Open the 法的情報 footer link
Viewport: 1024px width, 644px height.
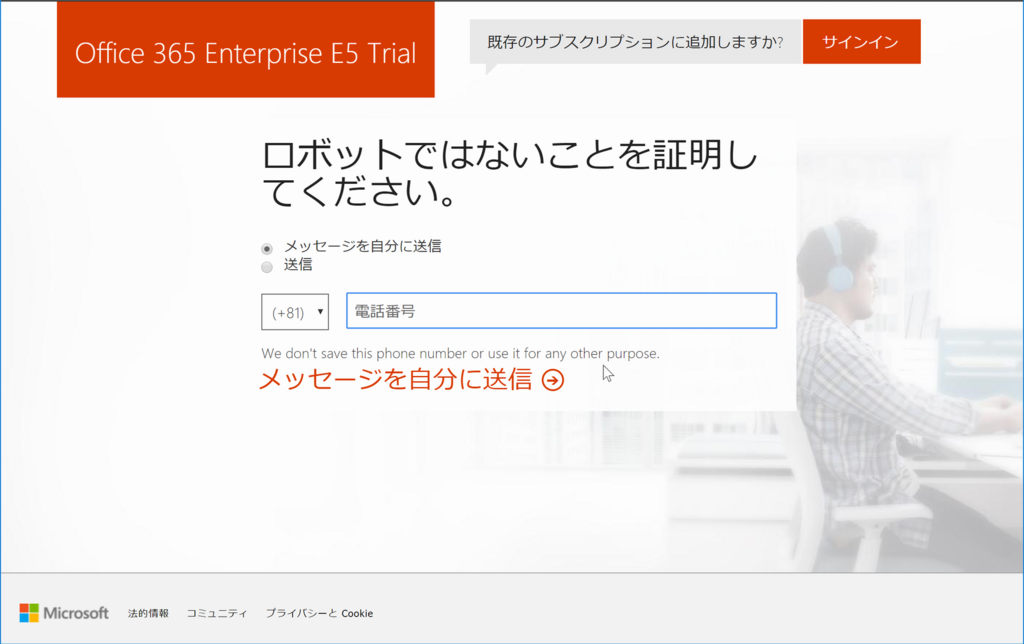[148, 613]
